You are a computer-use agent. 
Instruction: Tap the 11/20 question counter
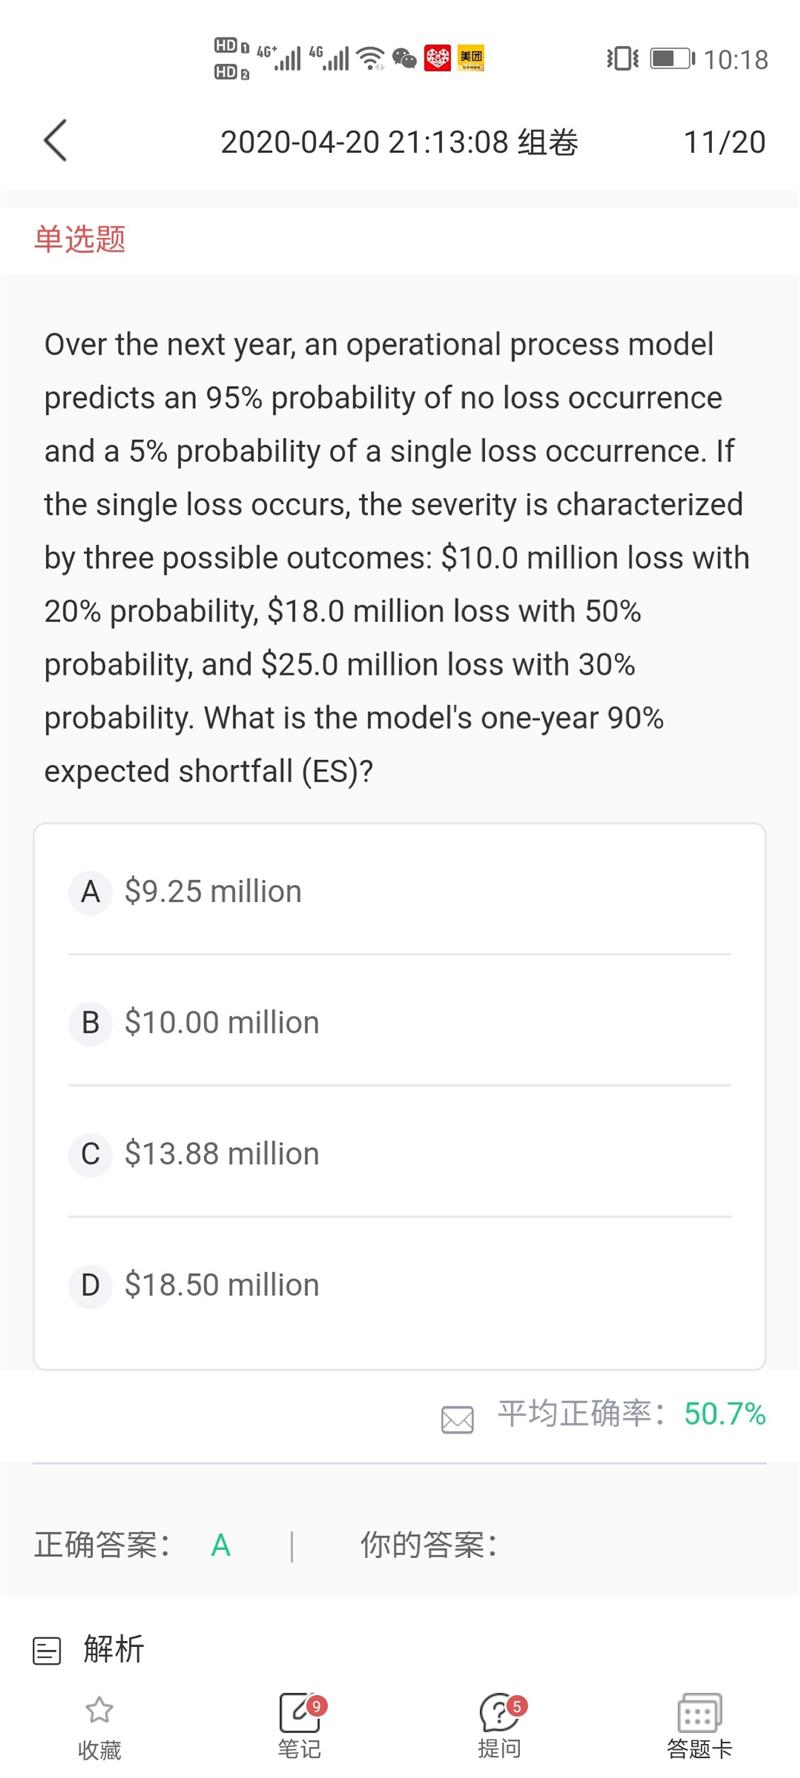[724, 142]
